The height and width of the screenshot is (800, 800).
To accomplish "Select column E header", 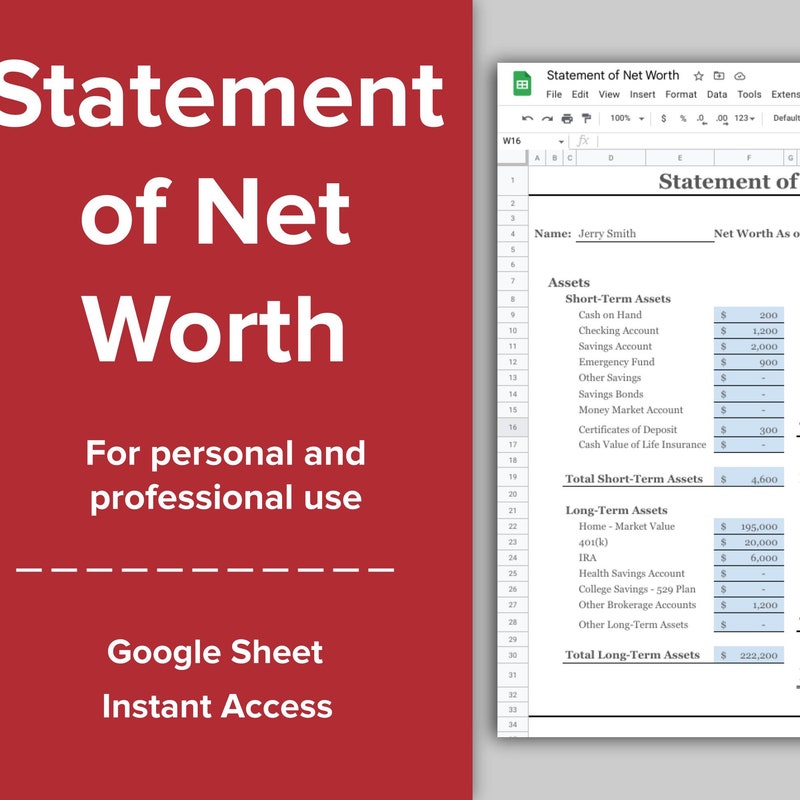I will tap(680, 158).
